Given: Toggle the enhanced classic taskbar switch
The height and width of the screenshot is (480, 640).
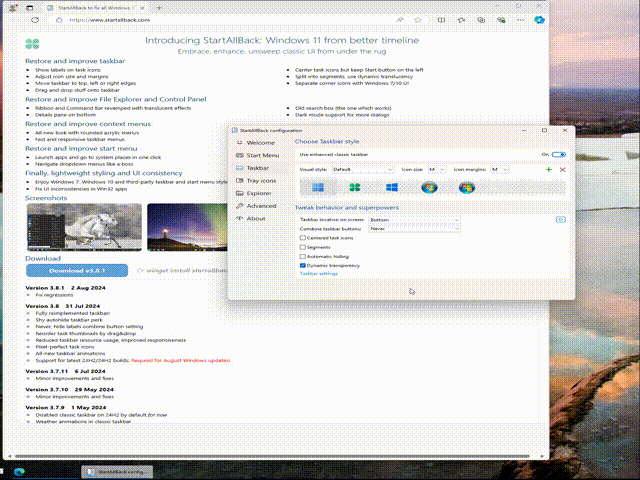Looking at the screenshot, I should tap(558, 155).
